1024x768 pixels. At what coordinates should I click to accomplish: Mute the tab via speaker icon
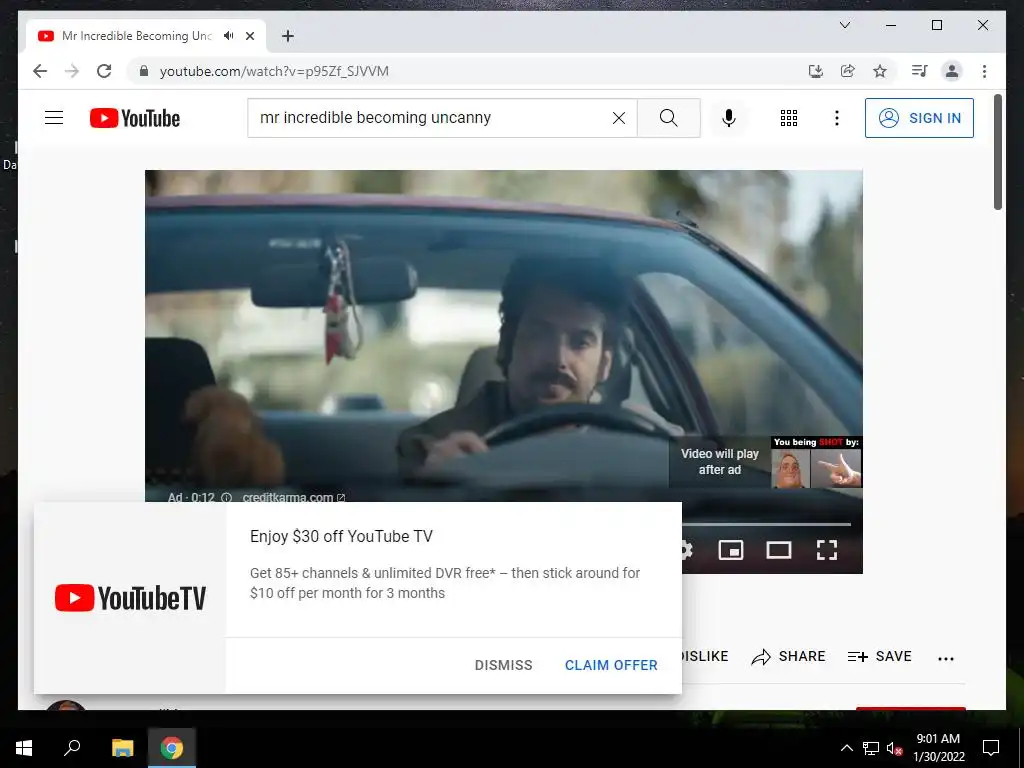point(229,36)
